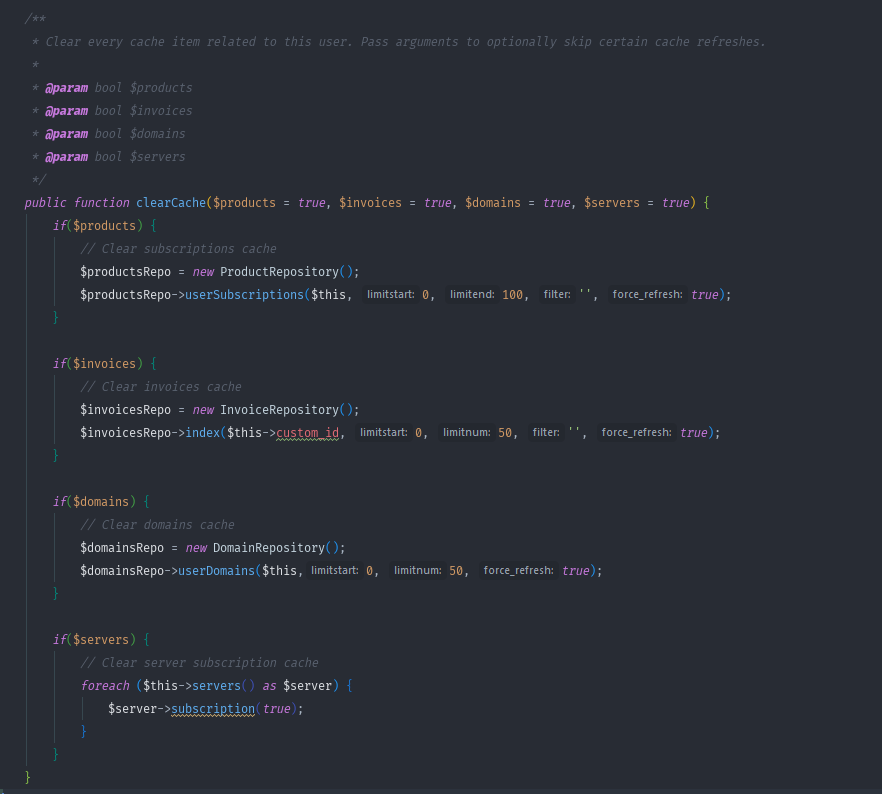Select the value 100 in the userSubscriptions call
Screen dimensions: 882x794
[x=514, y=295]
